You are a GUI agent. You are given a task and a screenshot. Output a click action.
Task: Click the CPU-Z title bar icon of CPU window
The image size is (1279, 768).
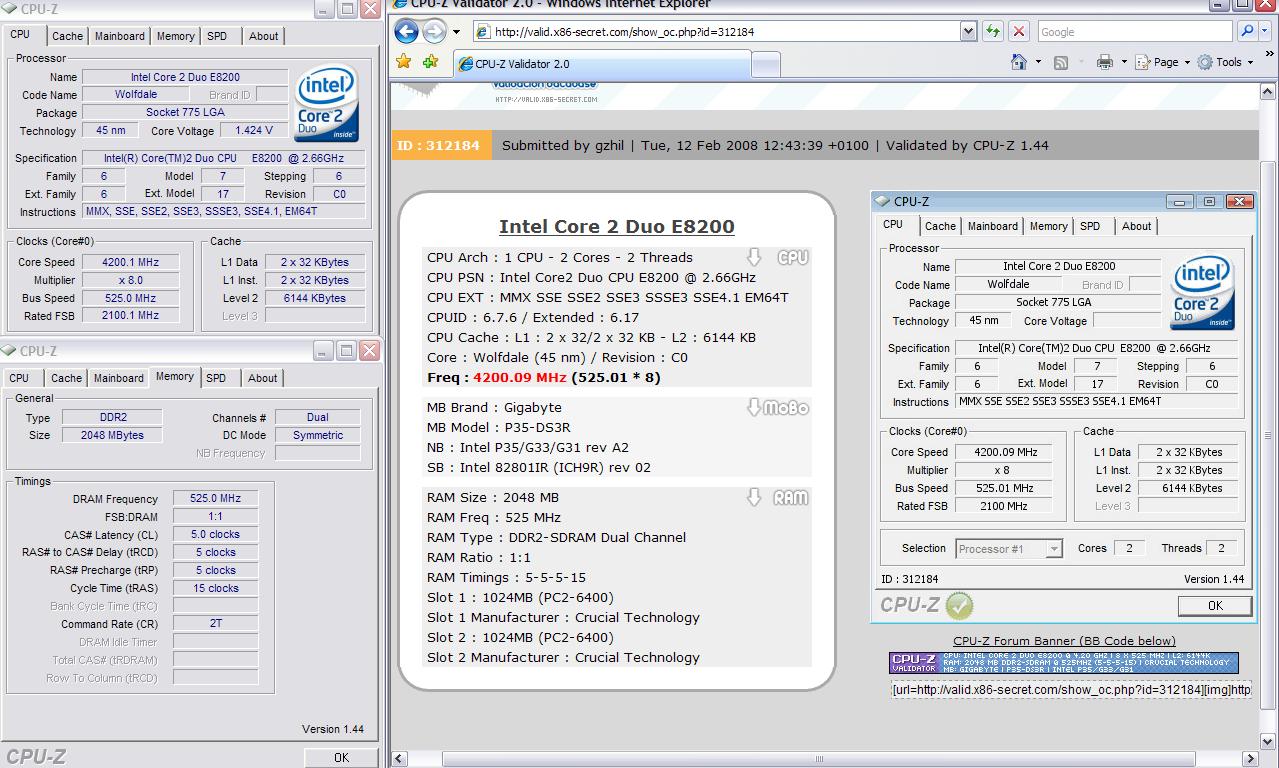pos(9,9)
